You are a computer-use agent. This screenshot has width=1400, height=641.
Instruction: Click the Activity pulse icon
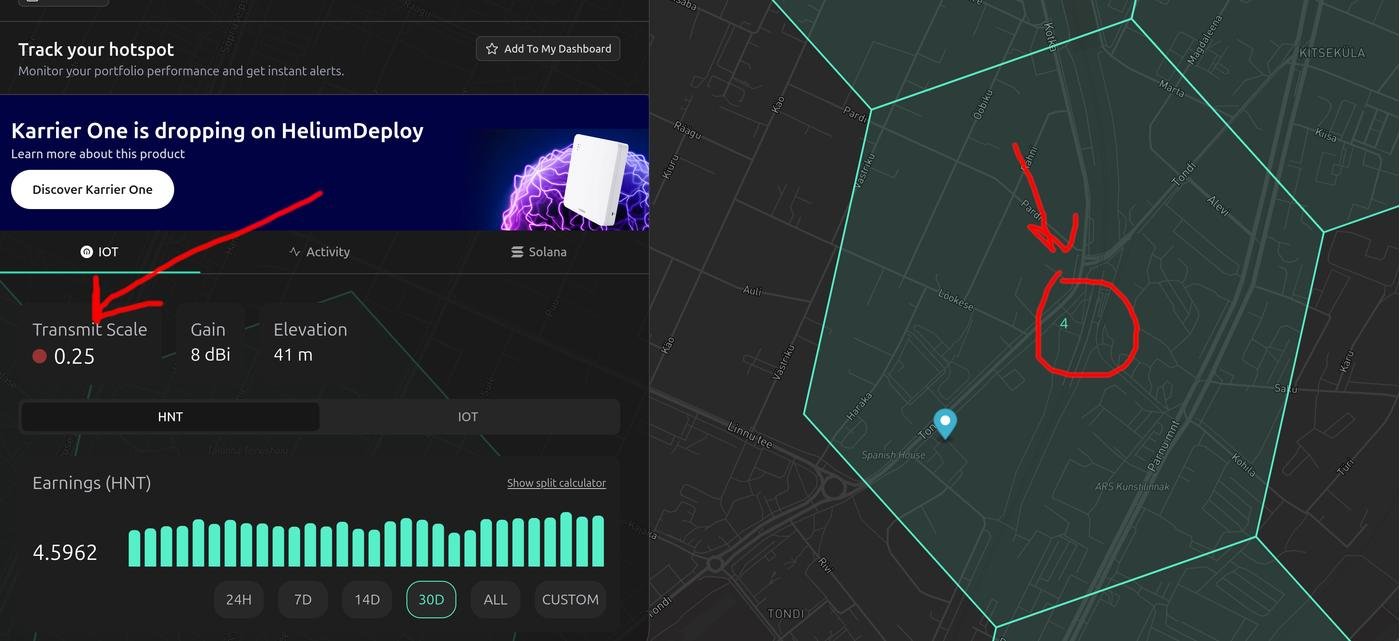tap(295, 252)
